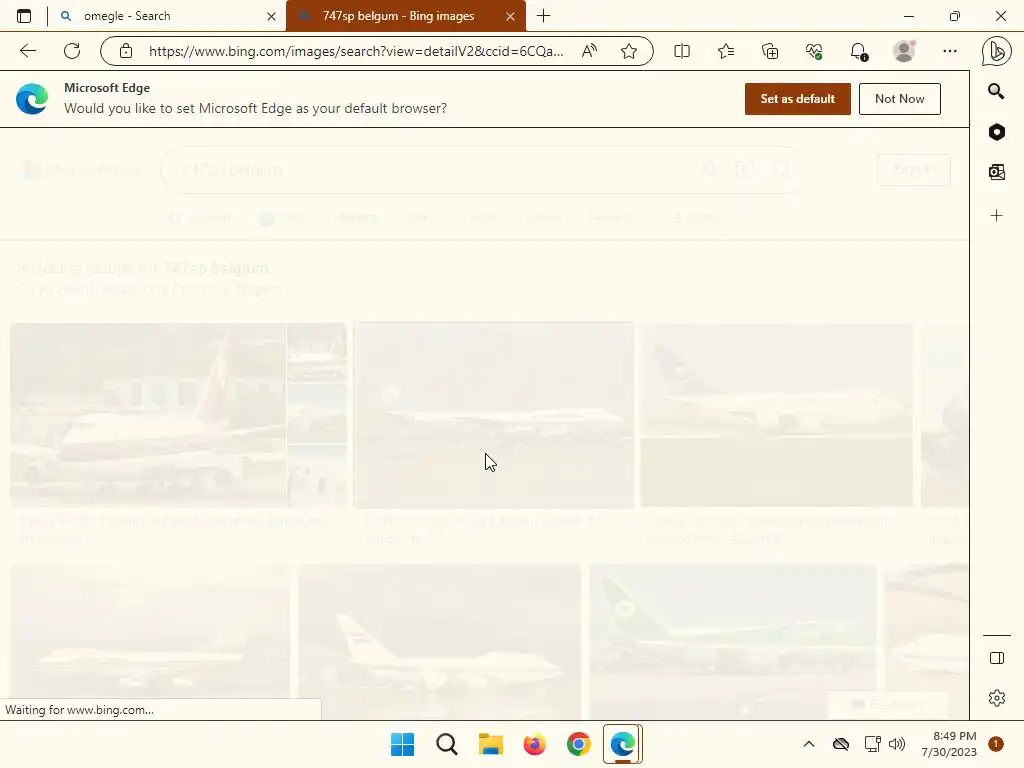1024x768 pixels.
Task: Open Windows Start menu
Action: (x=402, y=744)
